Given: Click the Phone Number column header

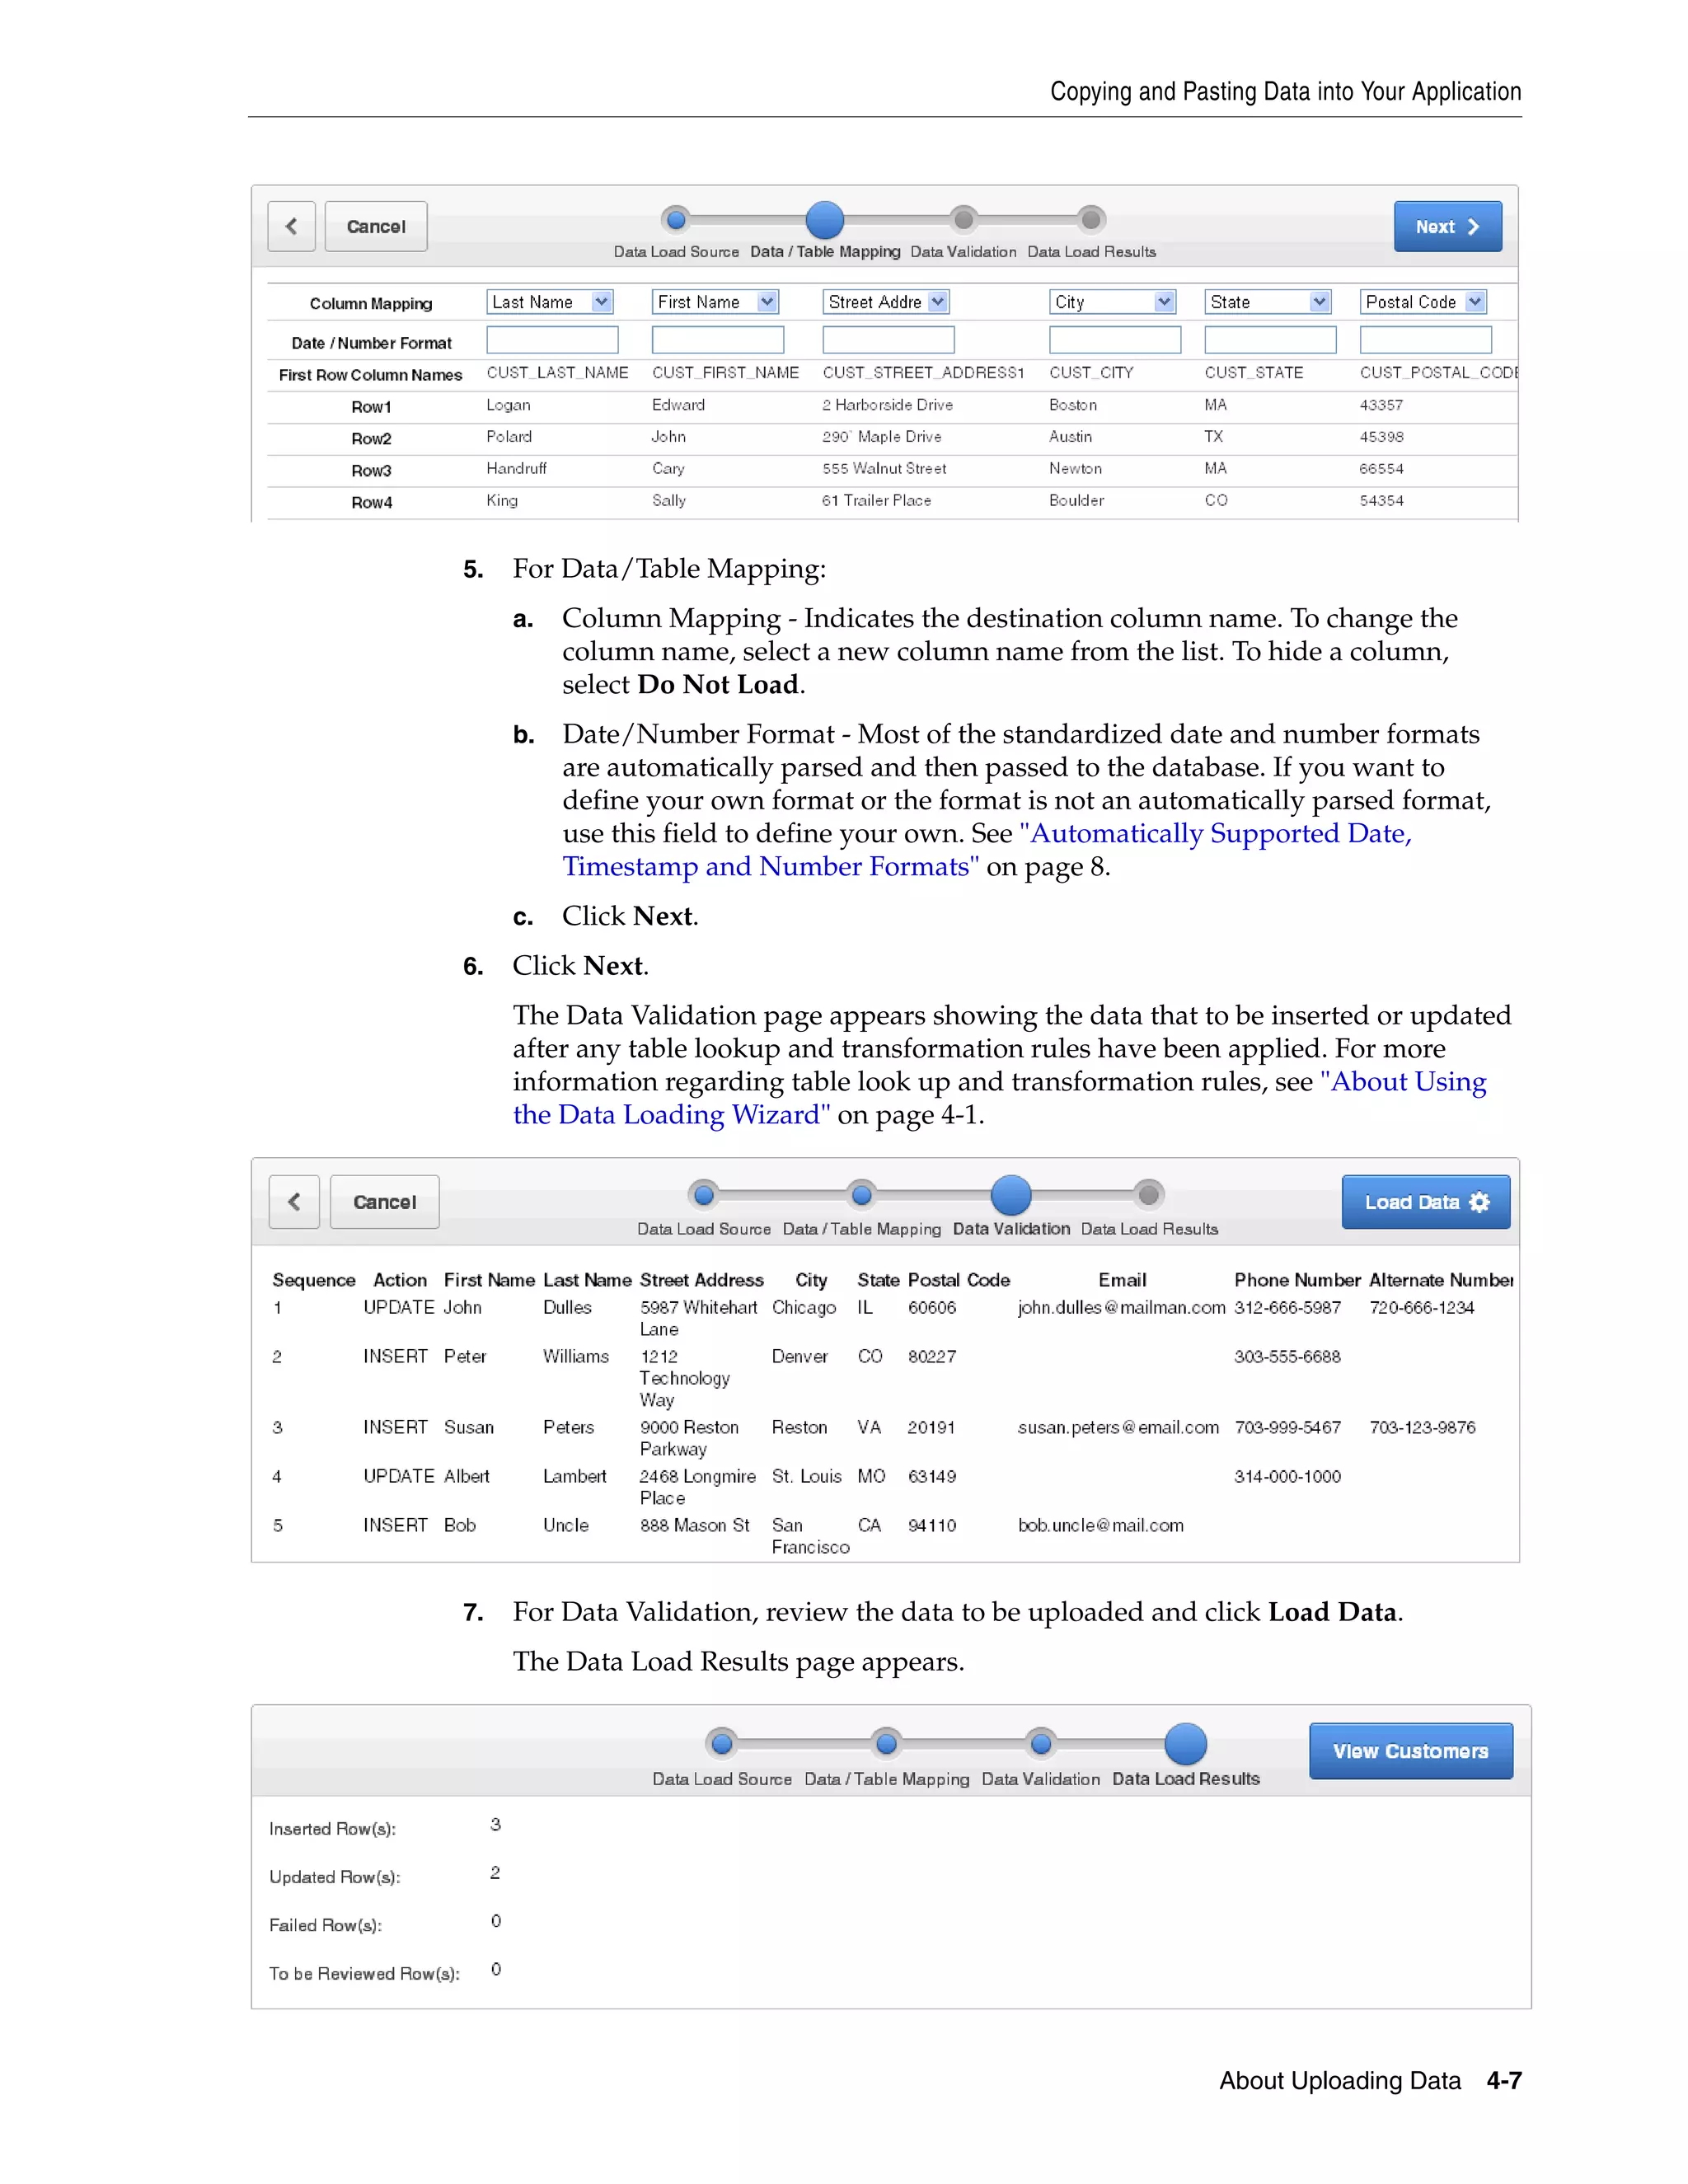Looking at the screenshot, I should pos(1297,1280).
